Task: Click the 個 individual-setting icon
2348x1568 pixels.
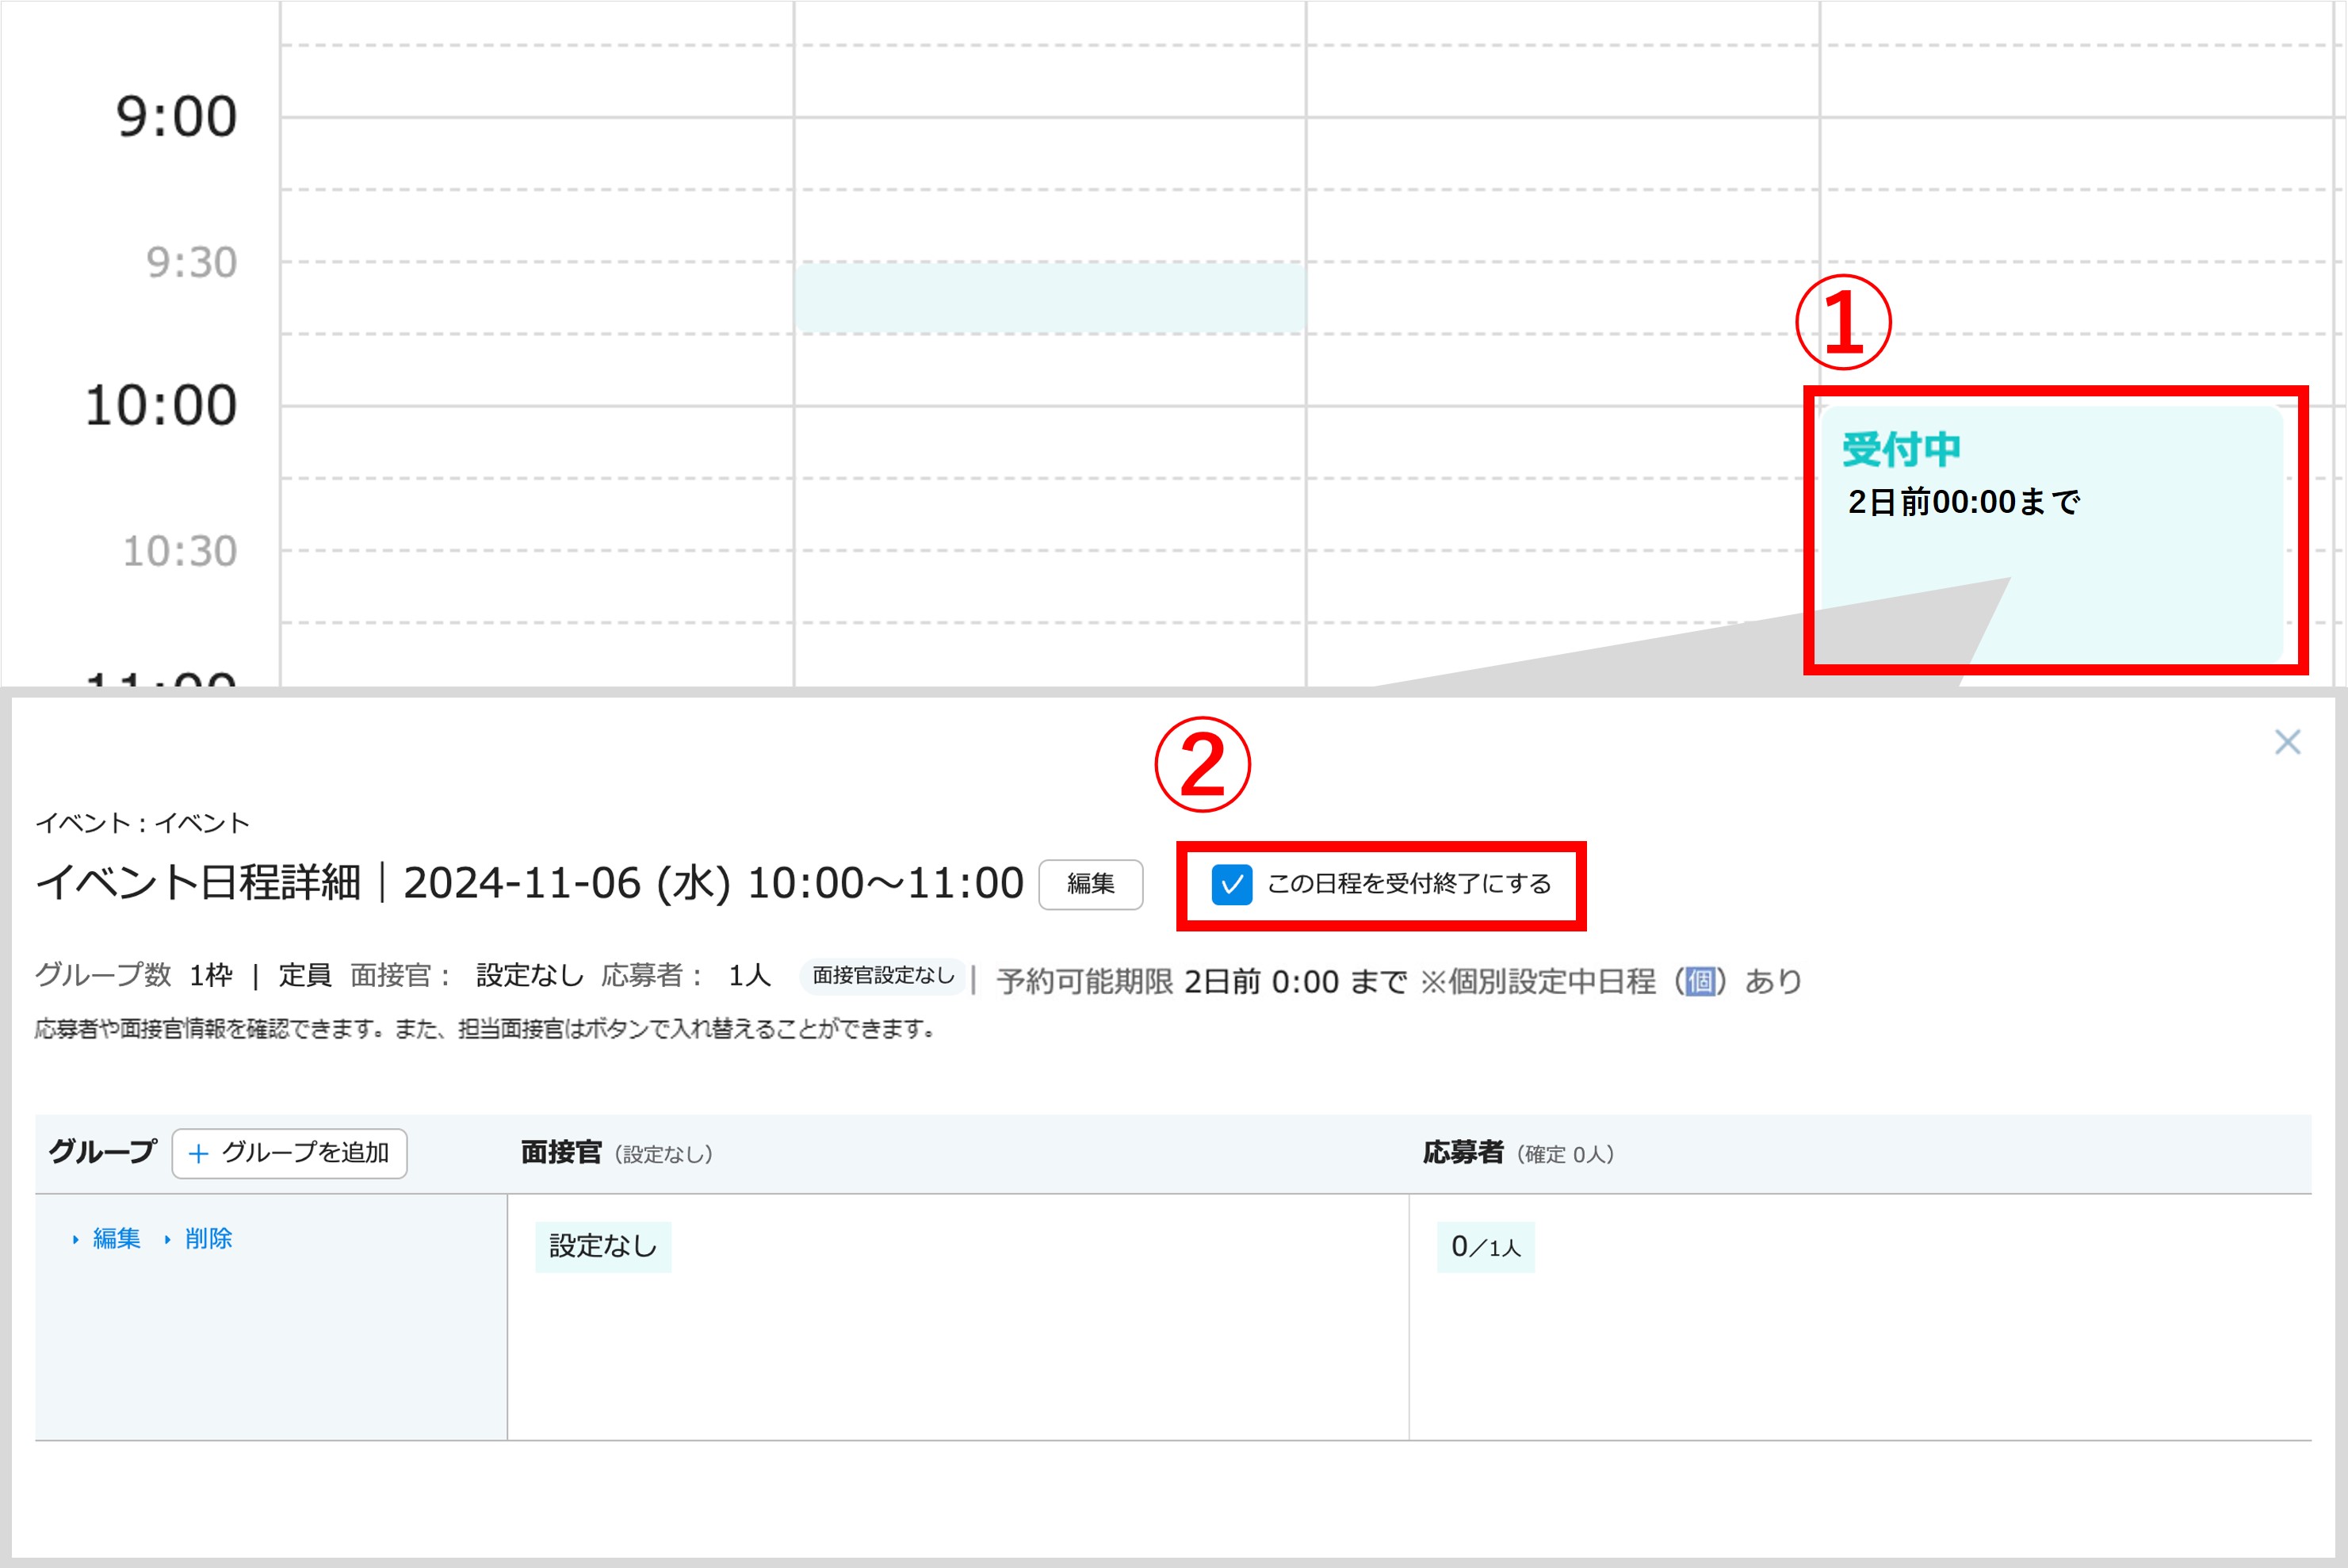Action: click(x=1699, y=981)
